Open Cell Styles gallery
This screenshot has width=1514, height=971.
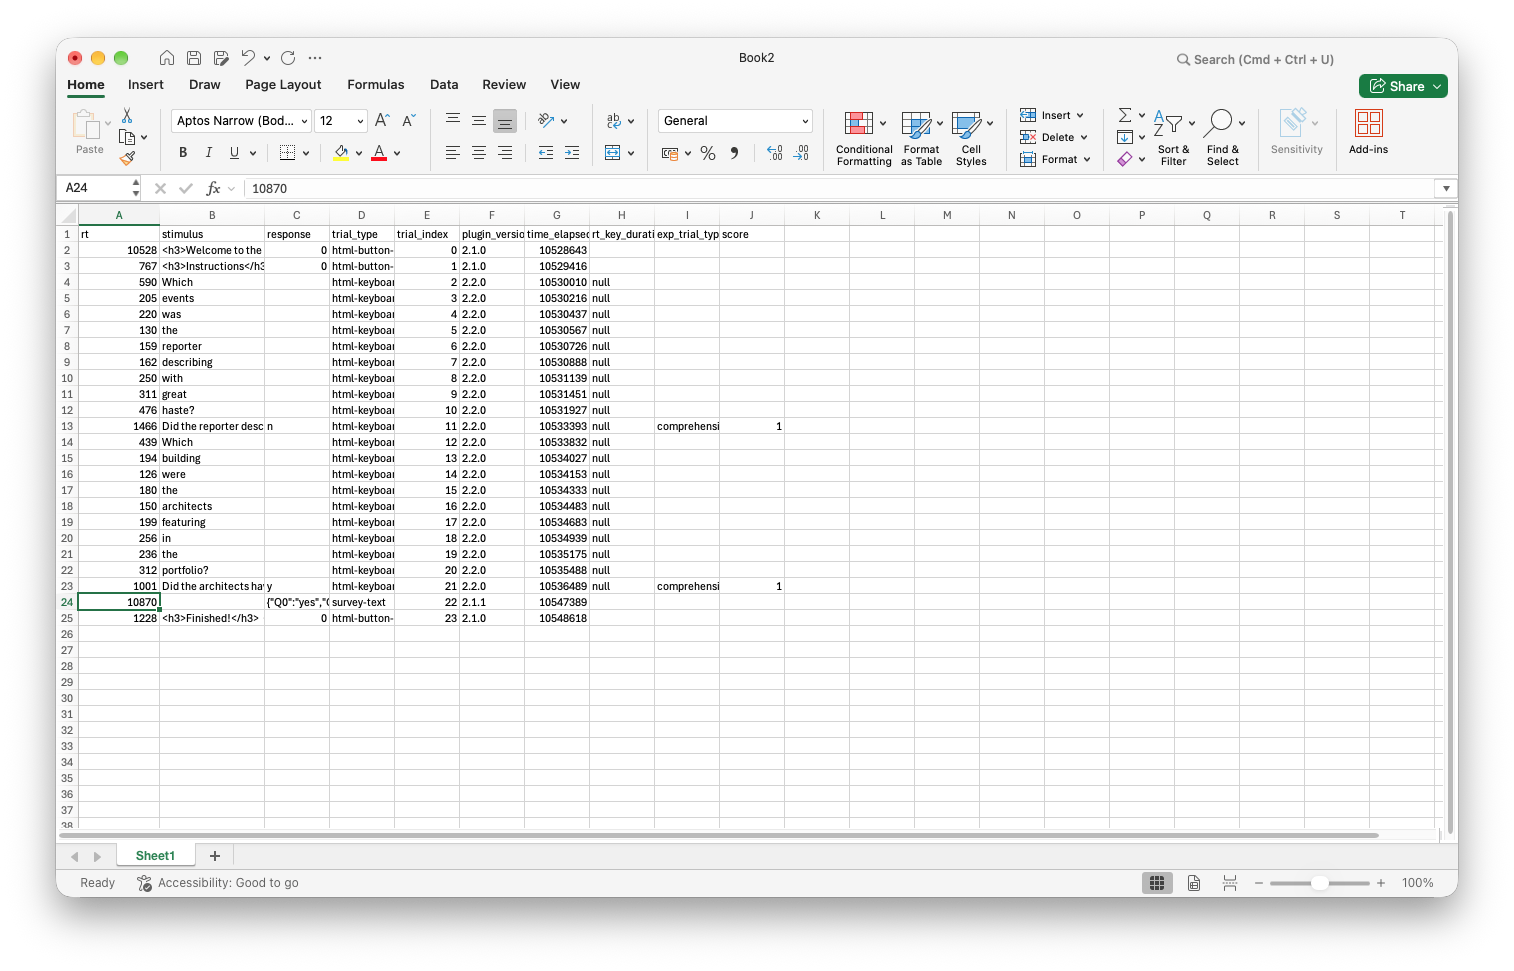click(971, 139)
